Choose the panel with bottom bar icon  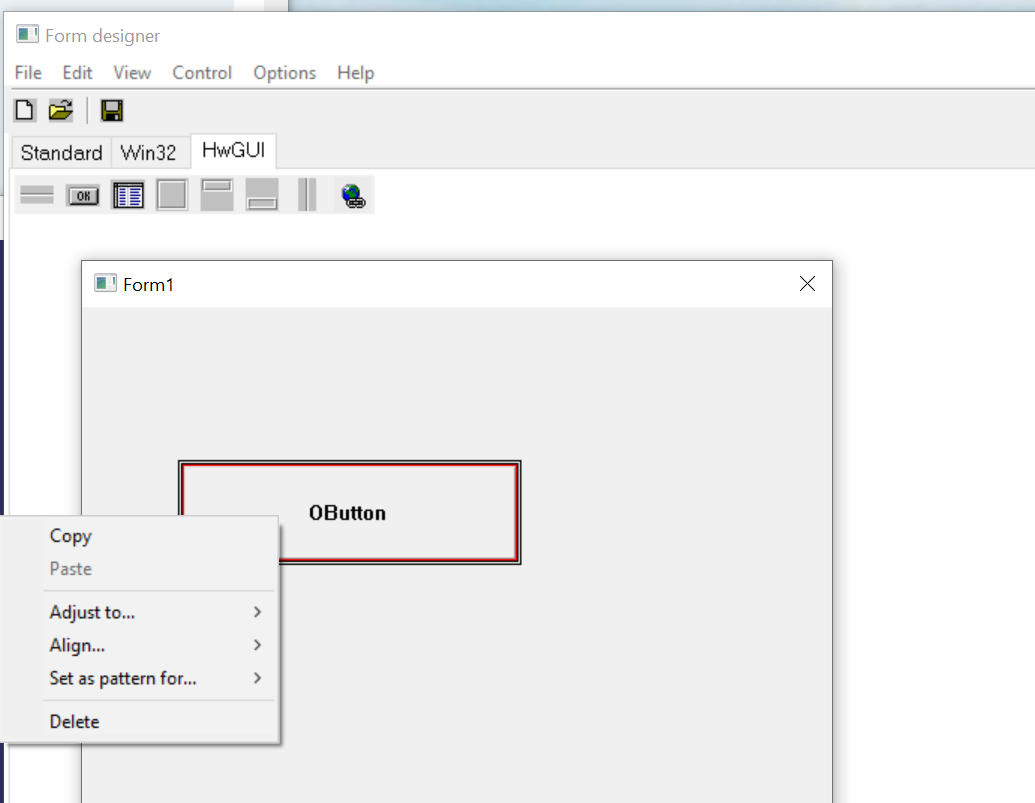coord(262,195)
